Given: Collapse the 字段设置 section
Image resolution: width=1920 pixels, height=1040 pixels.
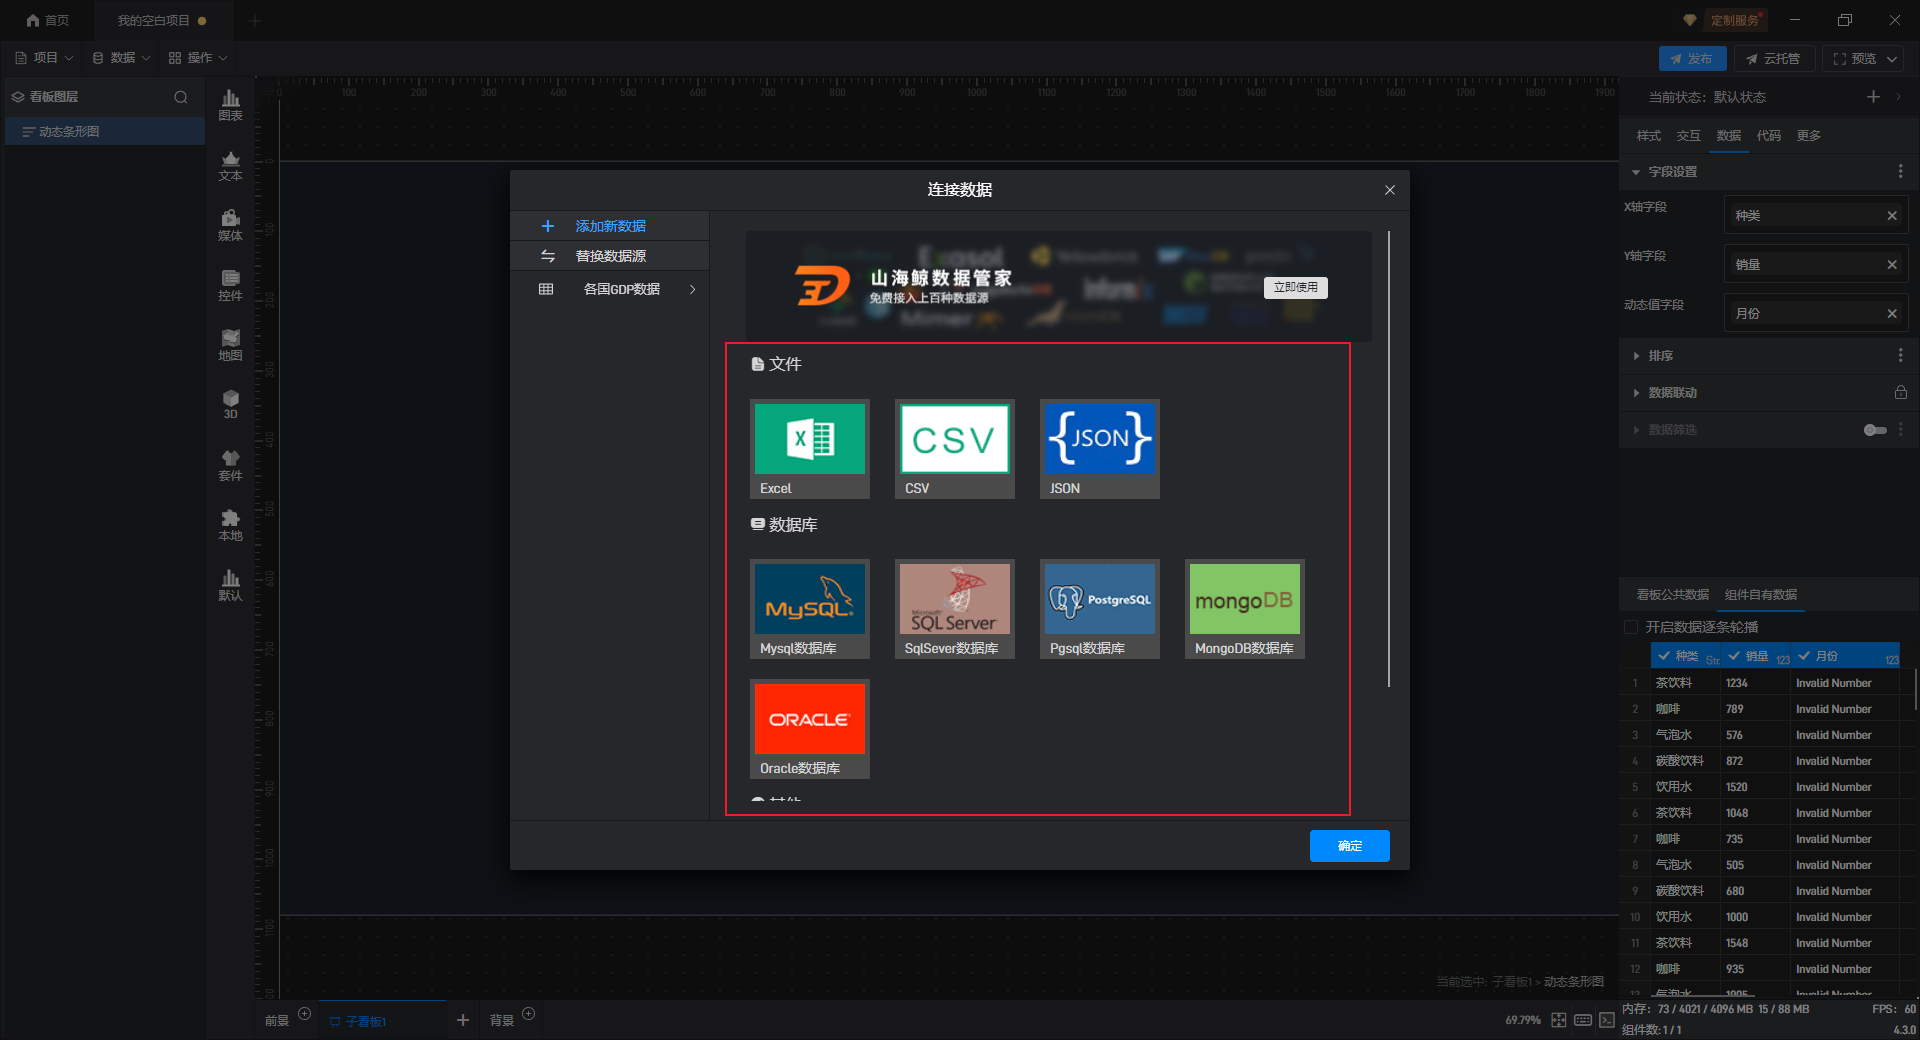Looking at the screenshot, I should [x=1636, y=172].
